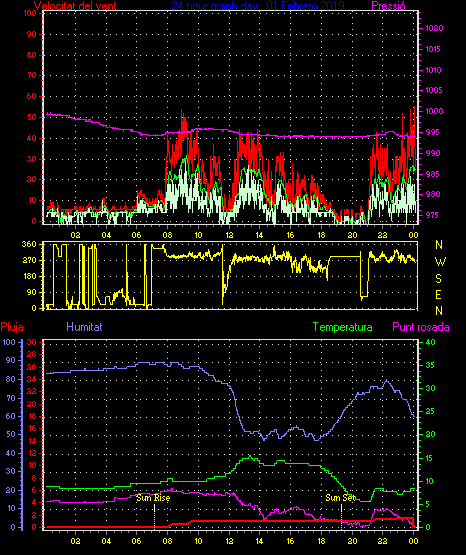
Task: Click the 360 wind direction axis value
Action: point(29,245)
